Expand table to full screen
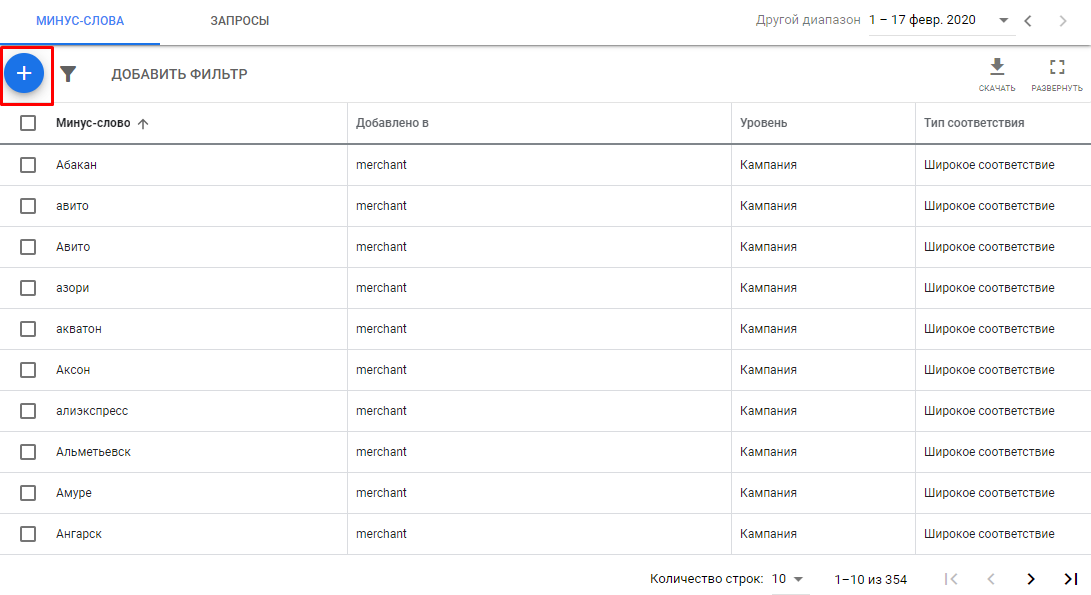The height and width of the screenshot is (595, 1091). (1057, 73)
